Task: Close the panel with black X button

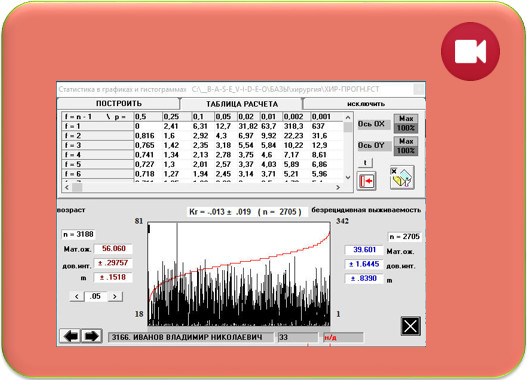Action: point(410,326)
